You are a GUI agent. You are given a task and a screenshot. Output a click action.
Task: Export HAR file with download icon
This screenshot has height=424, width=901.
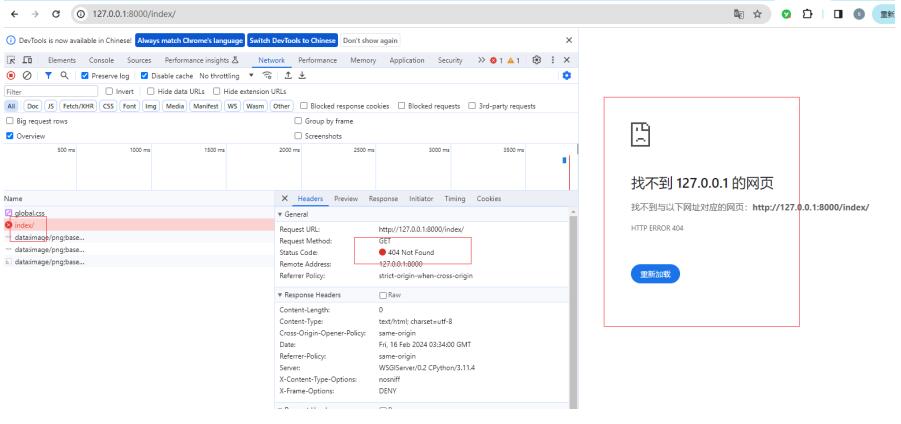pos(302,75)
